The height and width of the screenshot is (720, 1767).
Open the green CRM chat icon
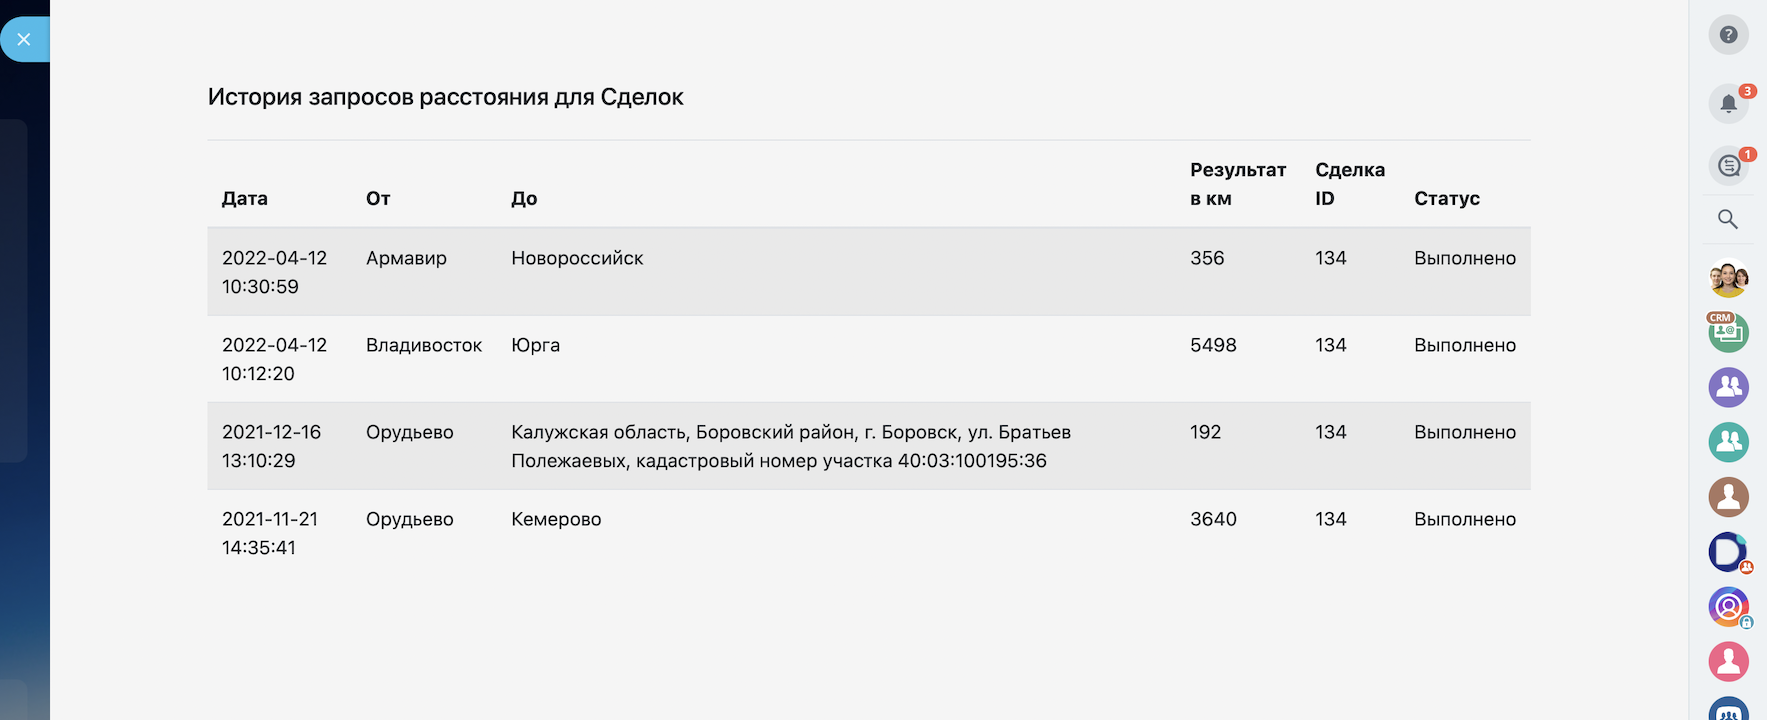tap(1728, 332)
